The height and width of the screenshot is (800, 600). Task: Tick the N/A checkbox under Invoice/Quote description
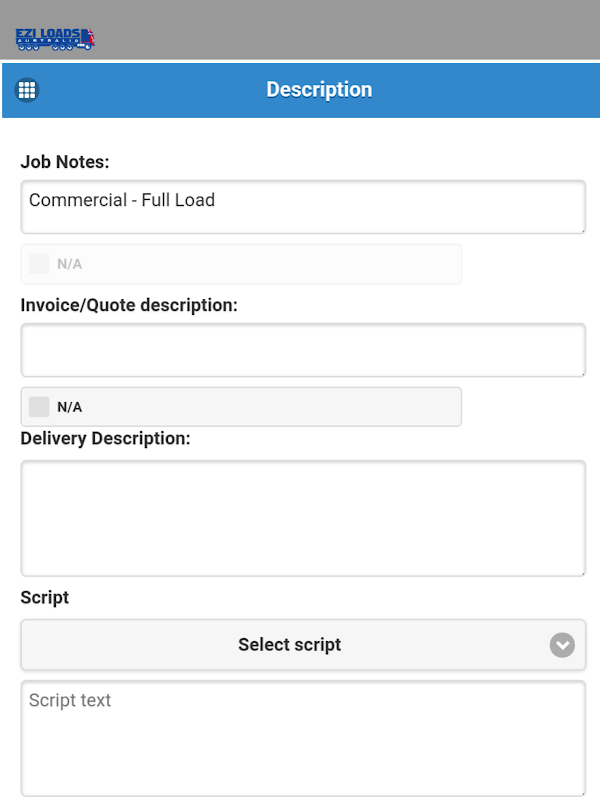pos(39,407)
